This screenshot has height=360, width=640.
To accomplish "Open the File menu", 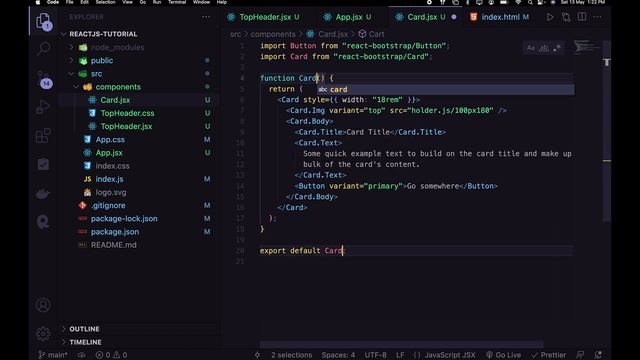I will [x=69, y=2].
